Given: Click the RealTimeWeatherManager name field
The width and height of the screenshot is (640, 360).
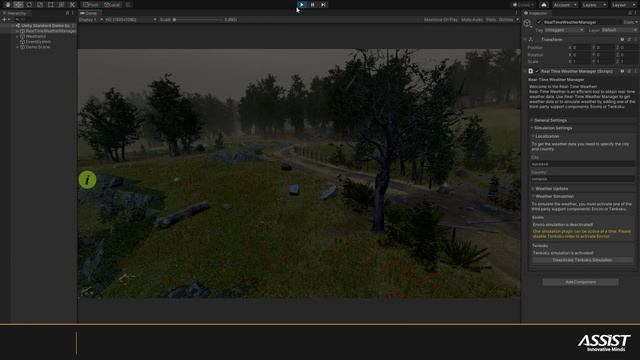Looking at the screenshot, I should pos(580,22).
